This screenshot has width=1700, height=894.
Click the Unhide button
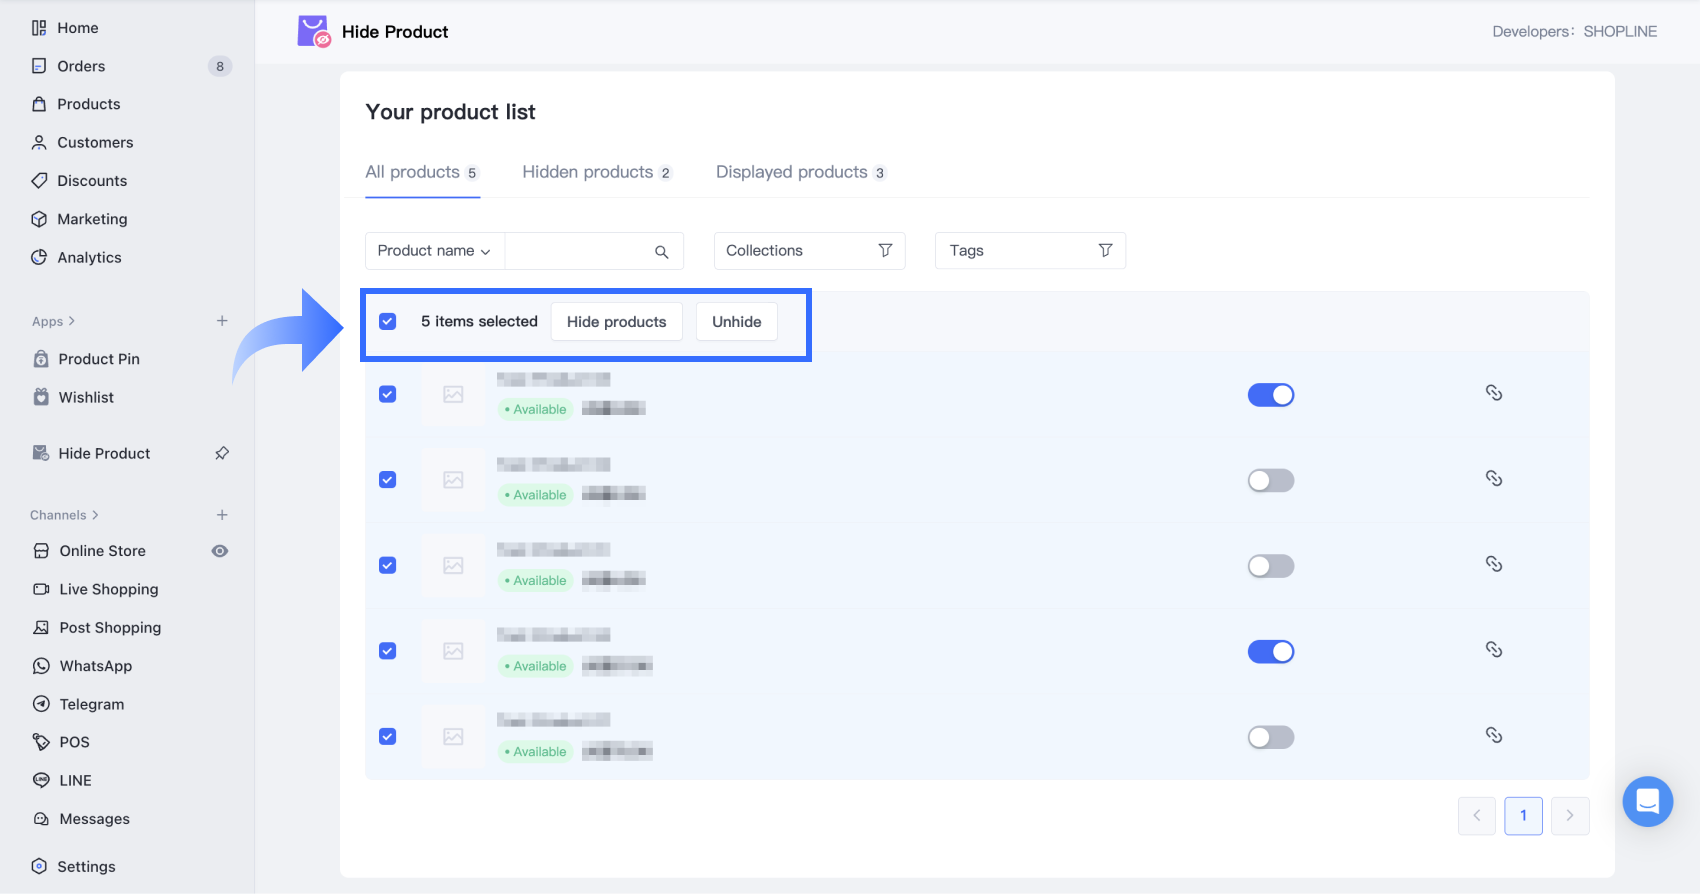click(736, 322)
